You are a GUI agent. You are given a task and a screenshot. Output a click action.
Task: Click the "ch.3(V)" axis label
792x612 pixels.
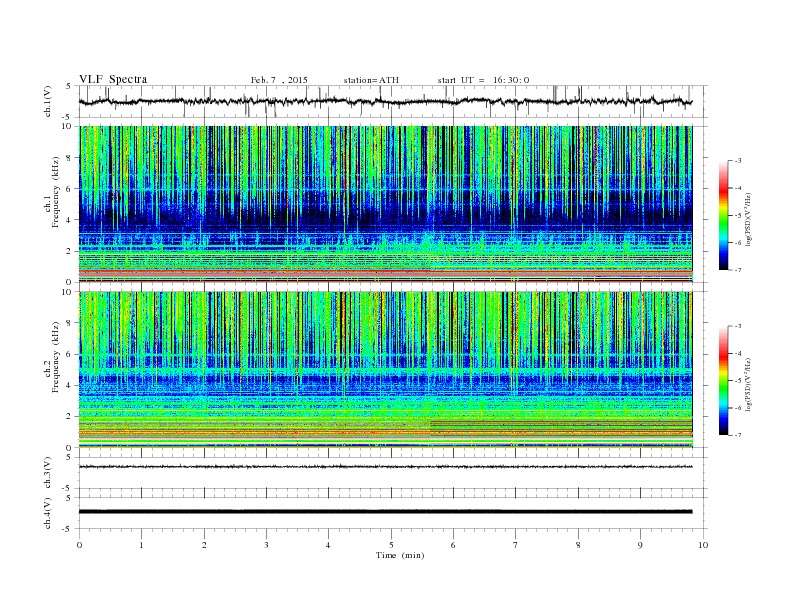point(47,473)
